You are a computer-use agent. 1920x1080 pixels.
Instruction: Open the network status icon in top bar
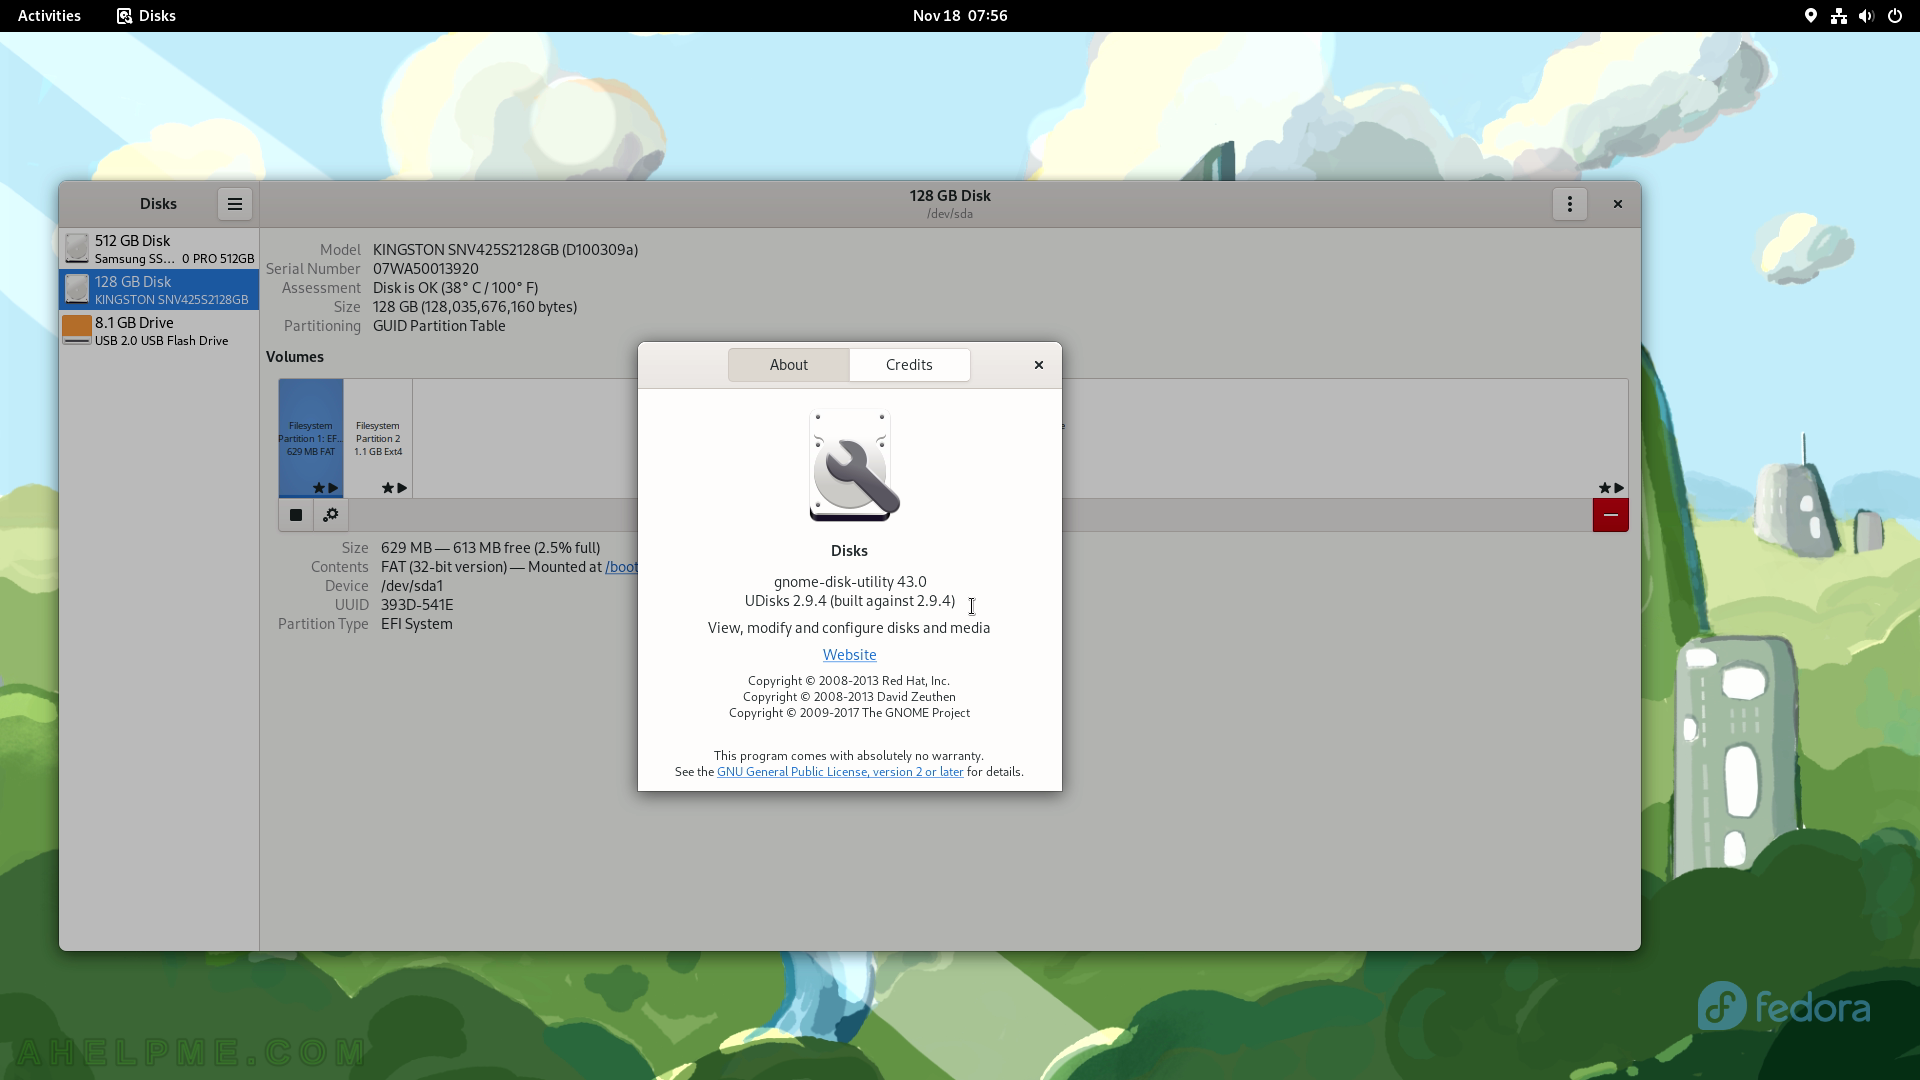pyautogui.click(x=1838, y=16)
